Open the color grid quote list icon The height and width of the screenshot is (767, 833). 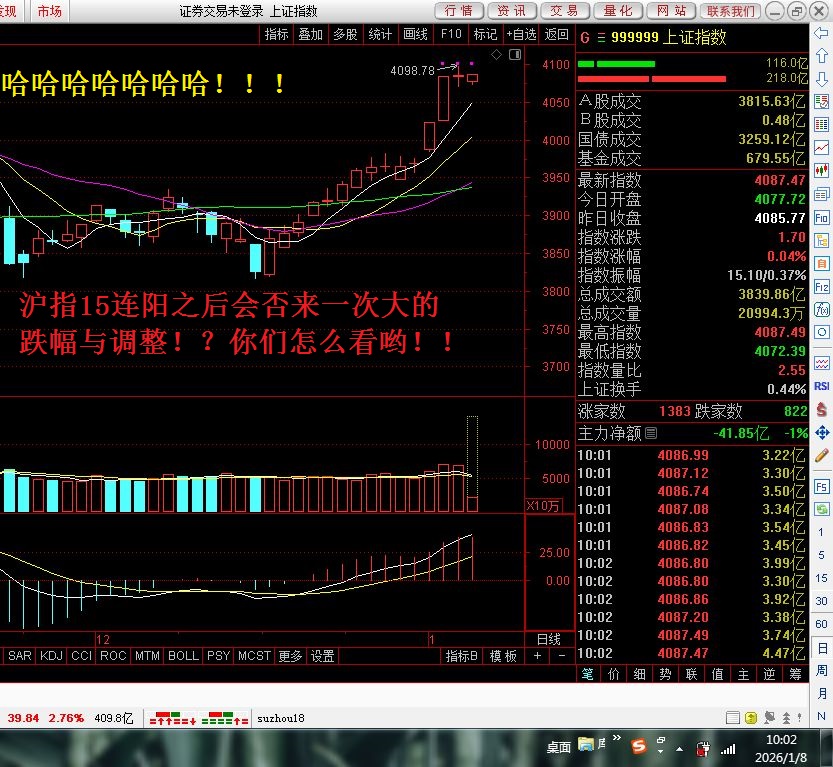pos(821,124)
